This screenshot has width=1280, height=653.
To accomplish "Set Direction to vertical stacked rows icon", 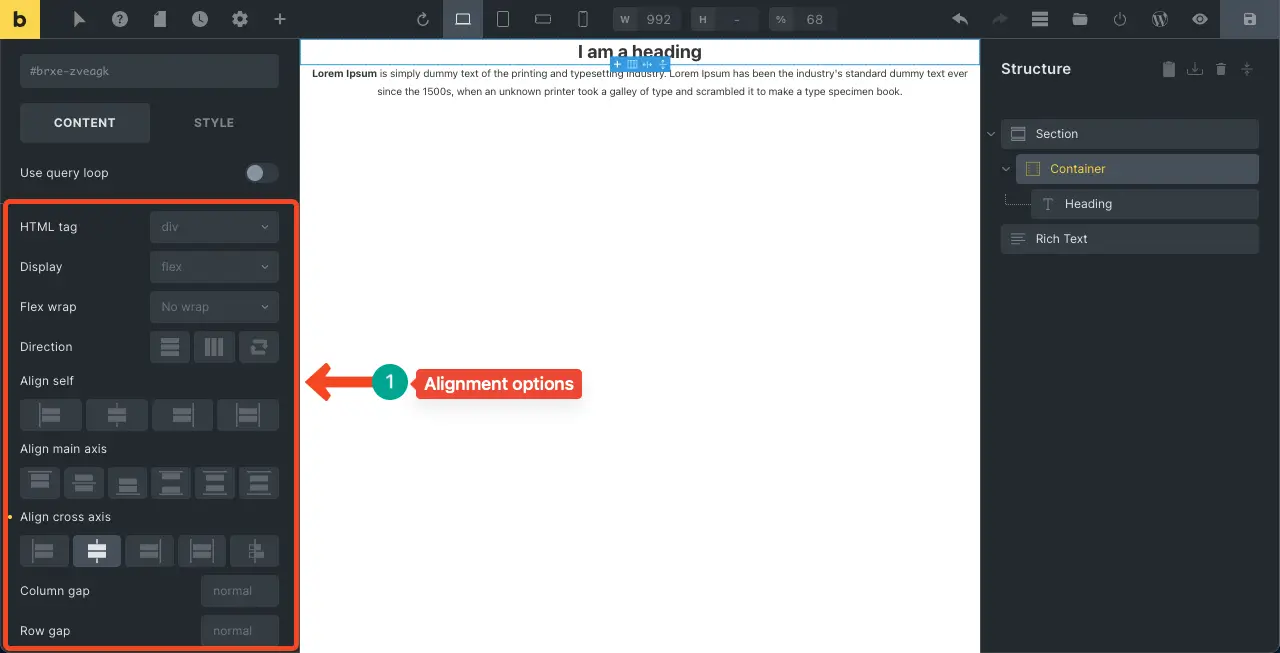I will [170, 347].
